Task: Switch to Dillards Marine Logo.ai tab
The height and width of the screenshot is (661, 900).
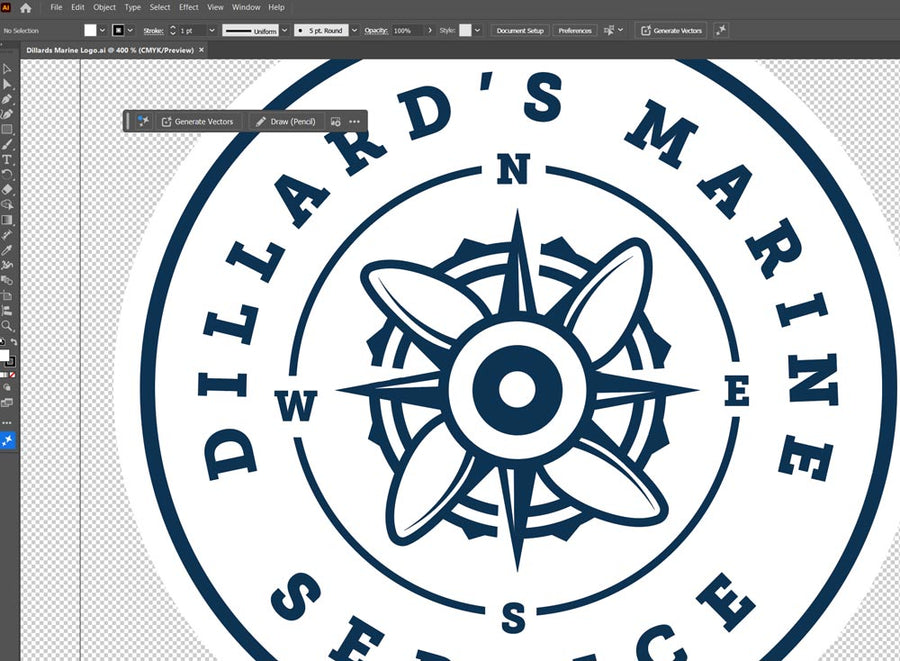Action: click(x=110, y=50)
